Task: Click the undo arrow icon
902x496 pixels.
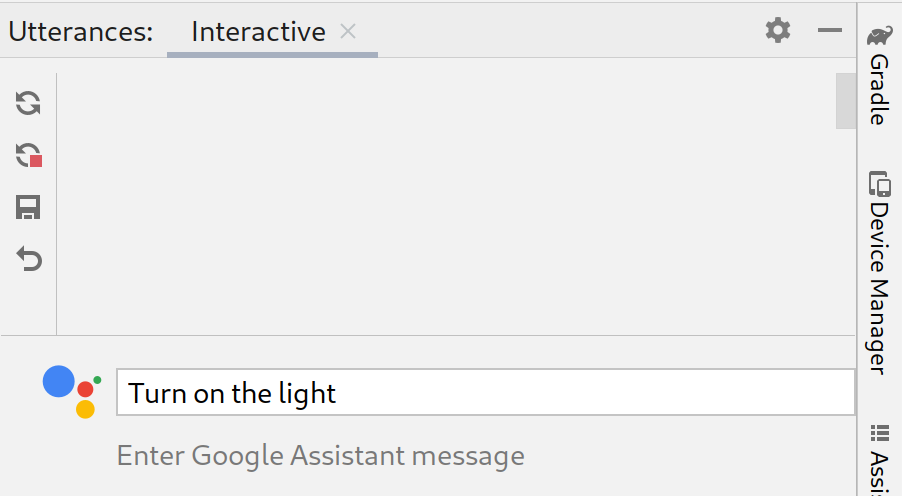Action: (x=29, y=260)
